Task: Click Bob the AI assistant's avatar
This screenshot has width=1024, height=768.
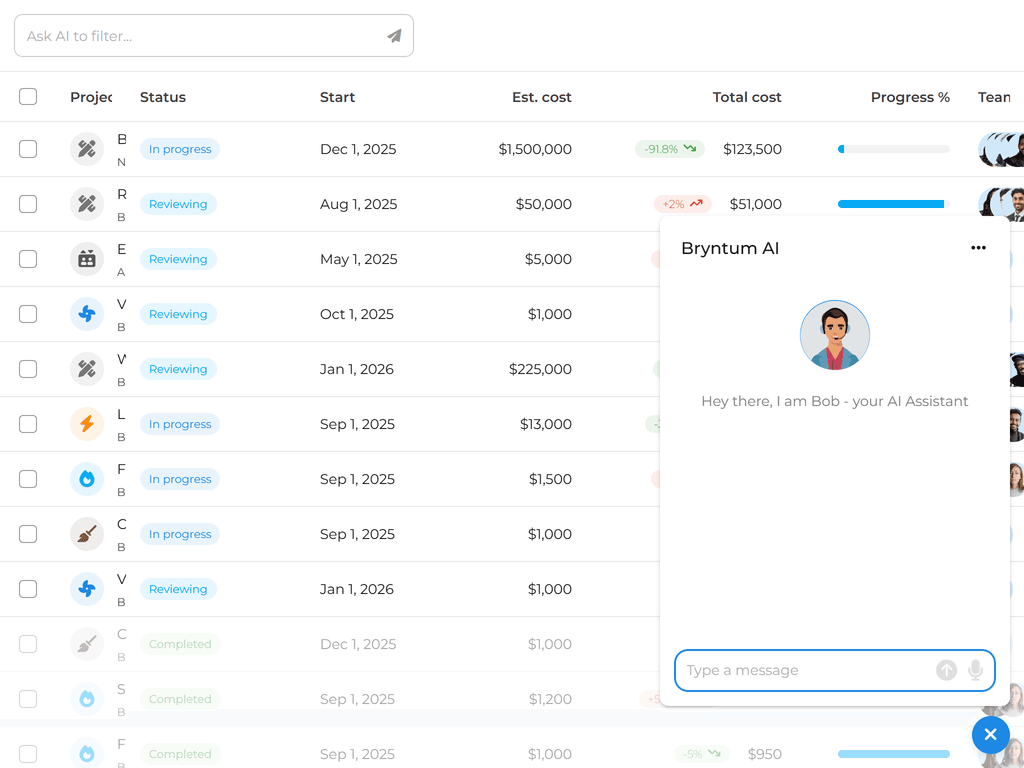Action: coord(834,334)
